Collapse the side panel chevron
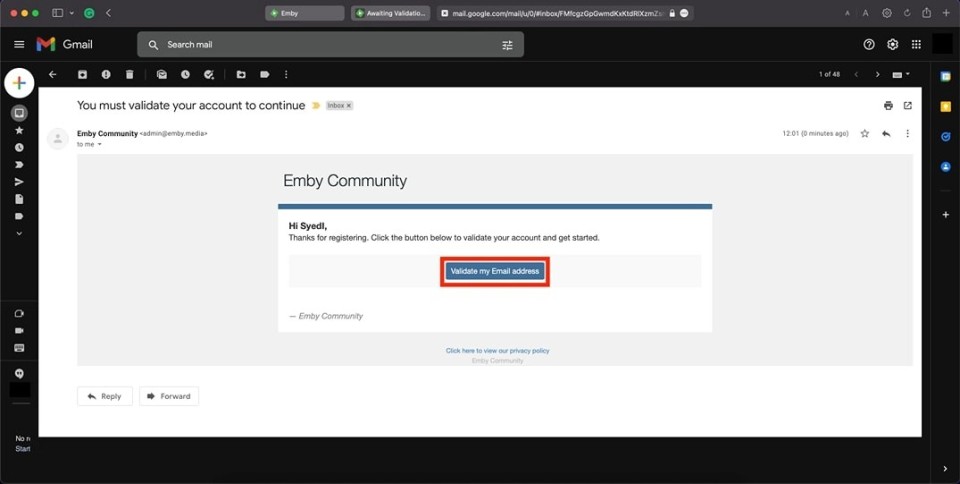This screenshot has width=960, height=484. 945,469
